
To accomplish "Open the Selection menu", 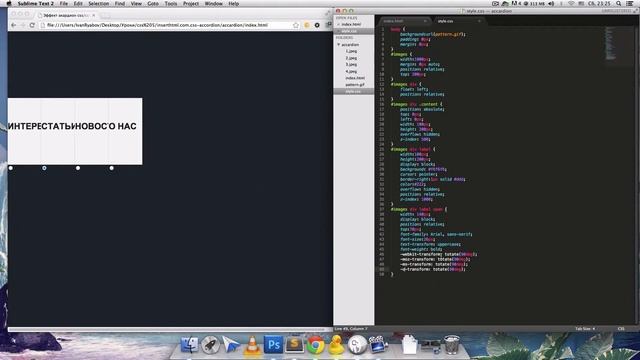I will pyautogui.click(x=99, y=3).
